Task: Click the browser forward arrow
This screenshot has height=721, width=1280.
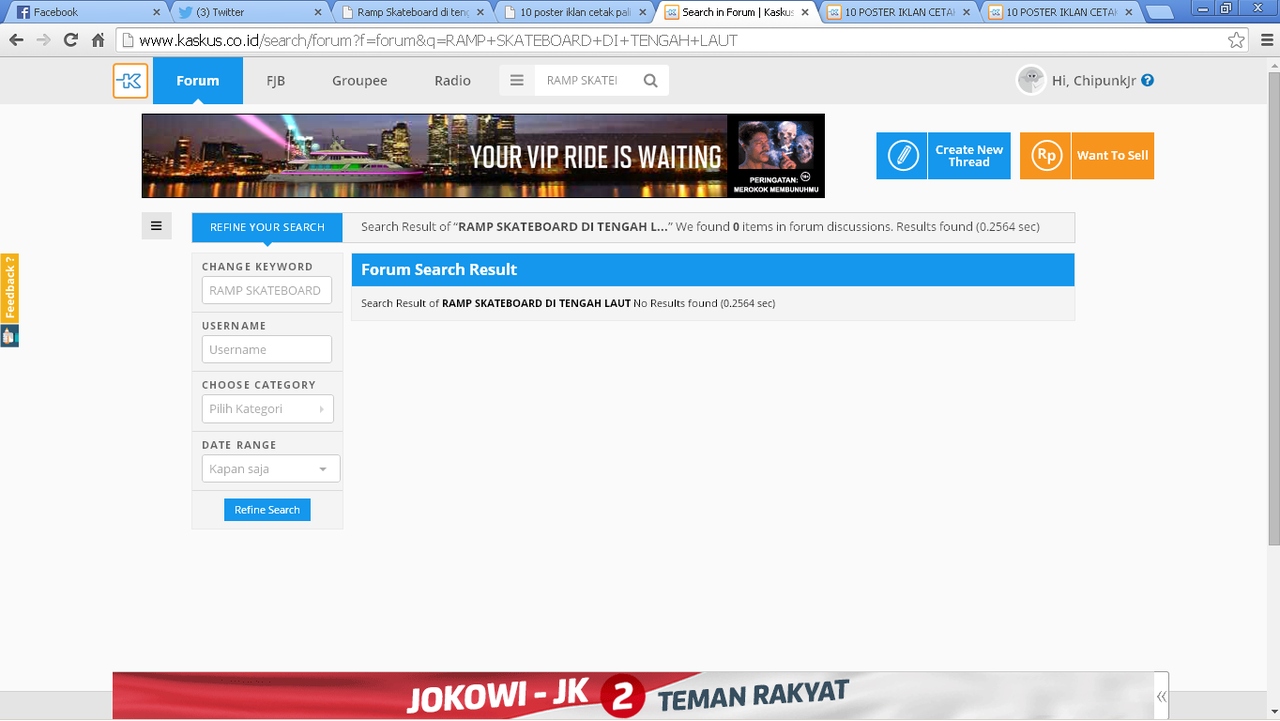Action: coord(43,40)
